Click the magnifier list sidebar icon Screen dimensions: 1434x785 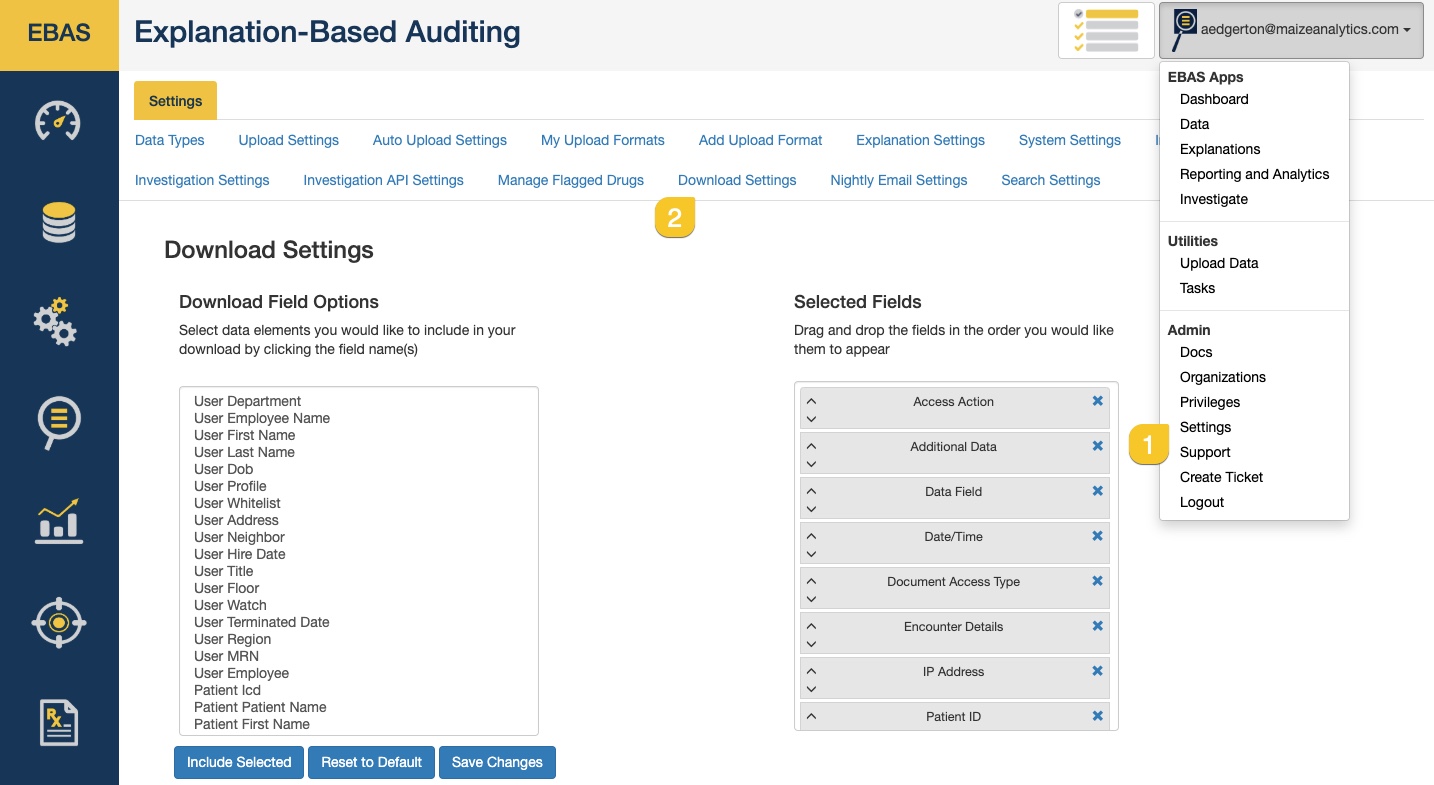pyautogui.click(x=58, y=422)
